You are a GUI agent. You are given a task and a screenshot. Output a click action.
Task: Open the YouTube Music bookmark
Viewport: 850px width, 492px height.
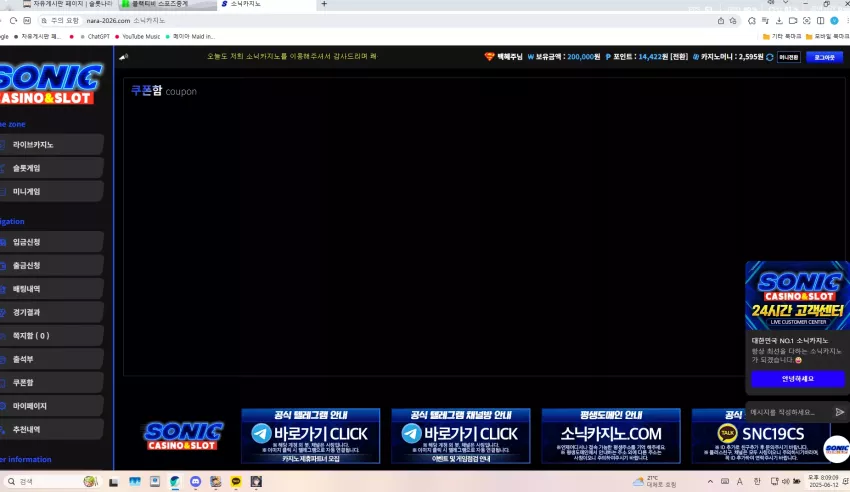tap(138, 36)
